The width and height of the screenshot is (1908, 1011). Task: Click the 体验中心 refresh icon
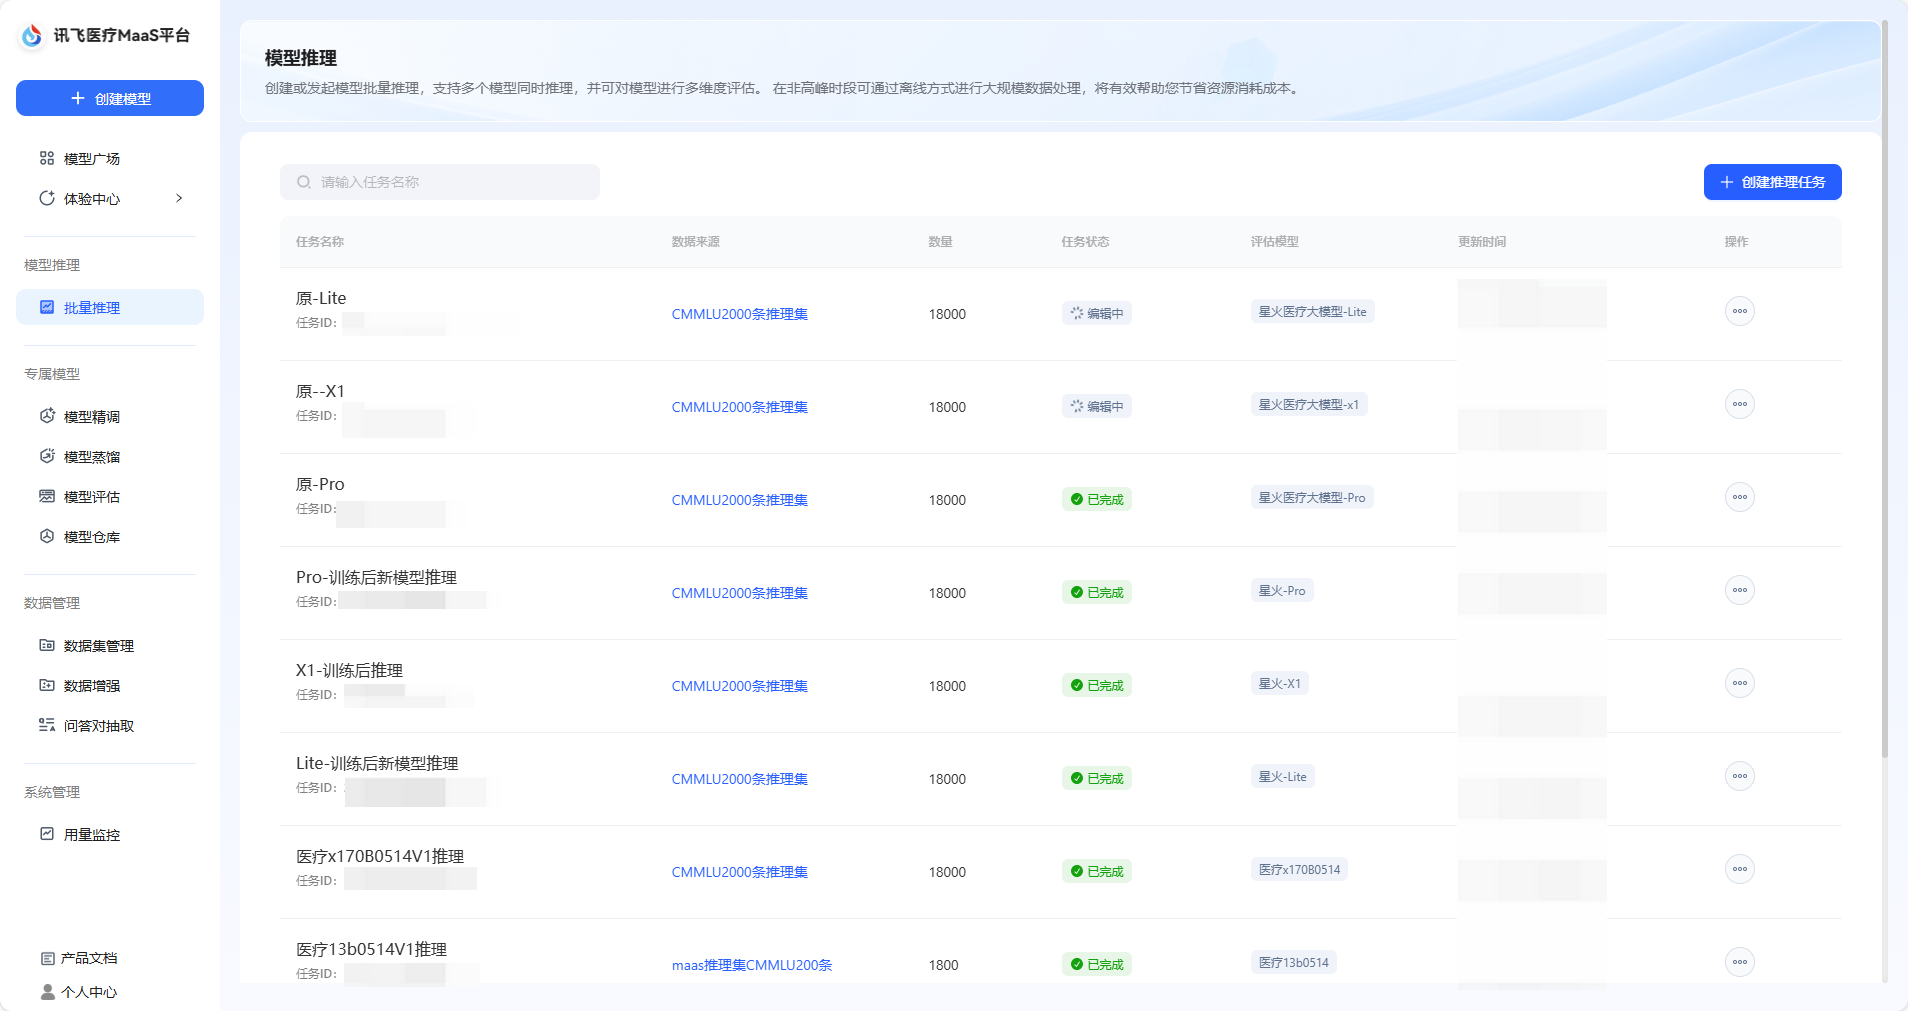[x=47, y=198]
